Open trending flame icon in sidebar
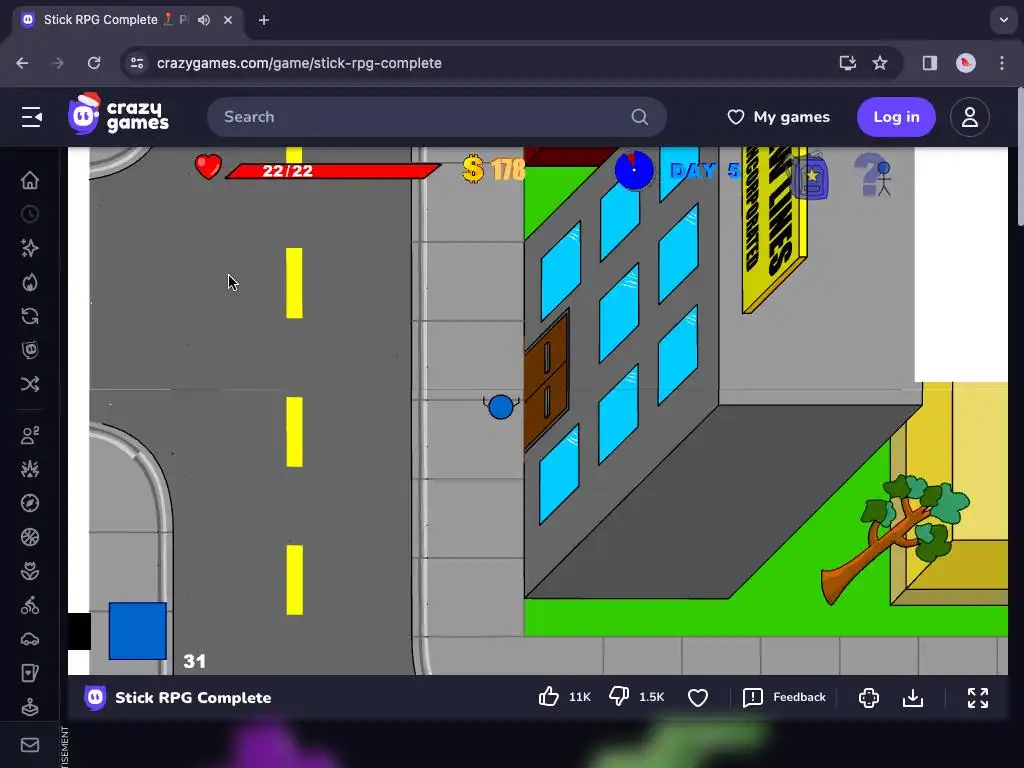 30,282
